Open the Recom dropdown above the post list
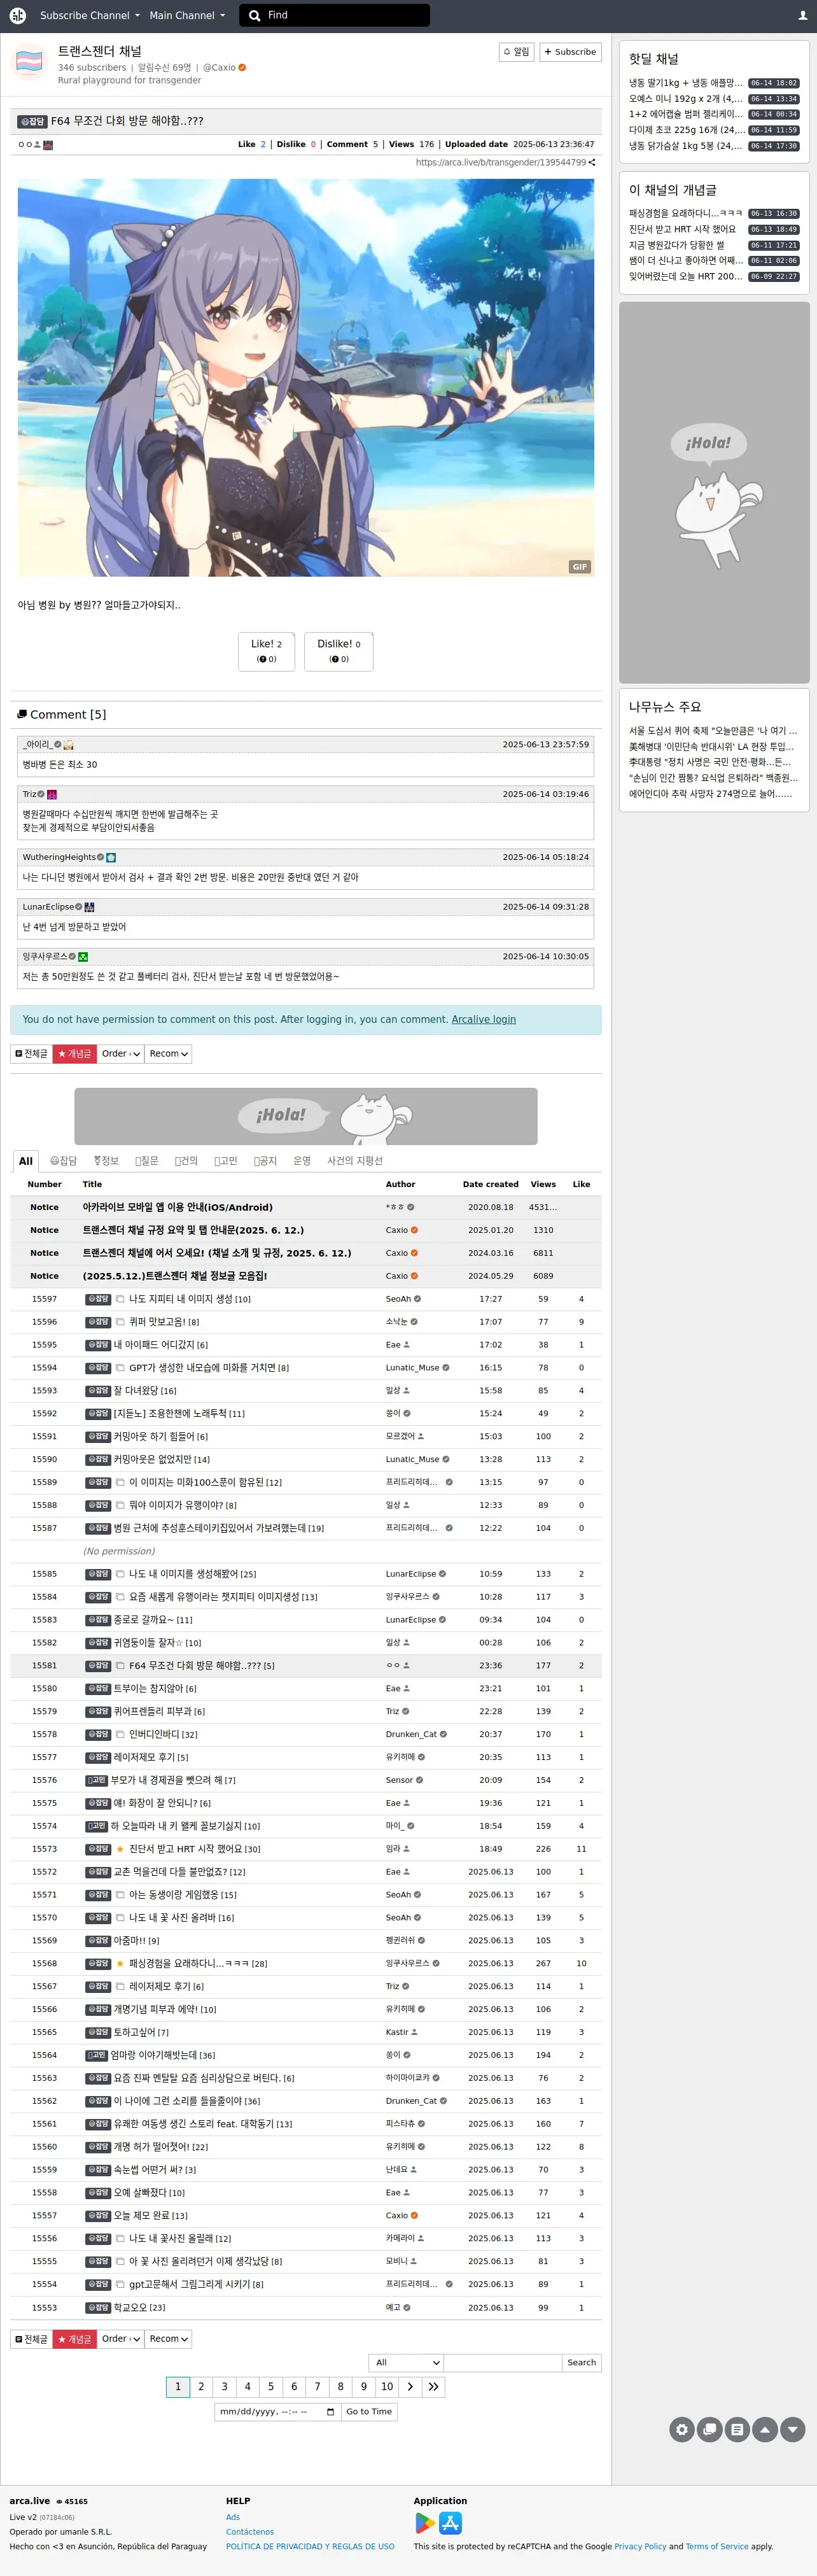The image size is (817, 2576). pos(168,1054)
